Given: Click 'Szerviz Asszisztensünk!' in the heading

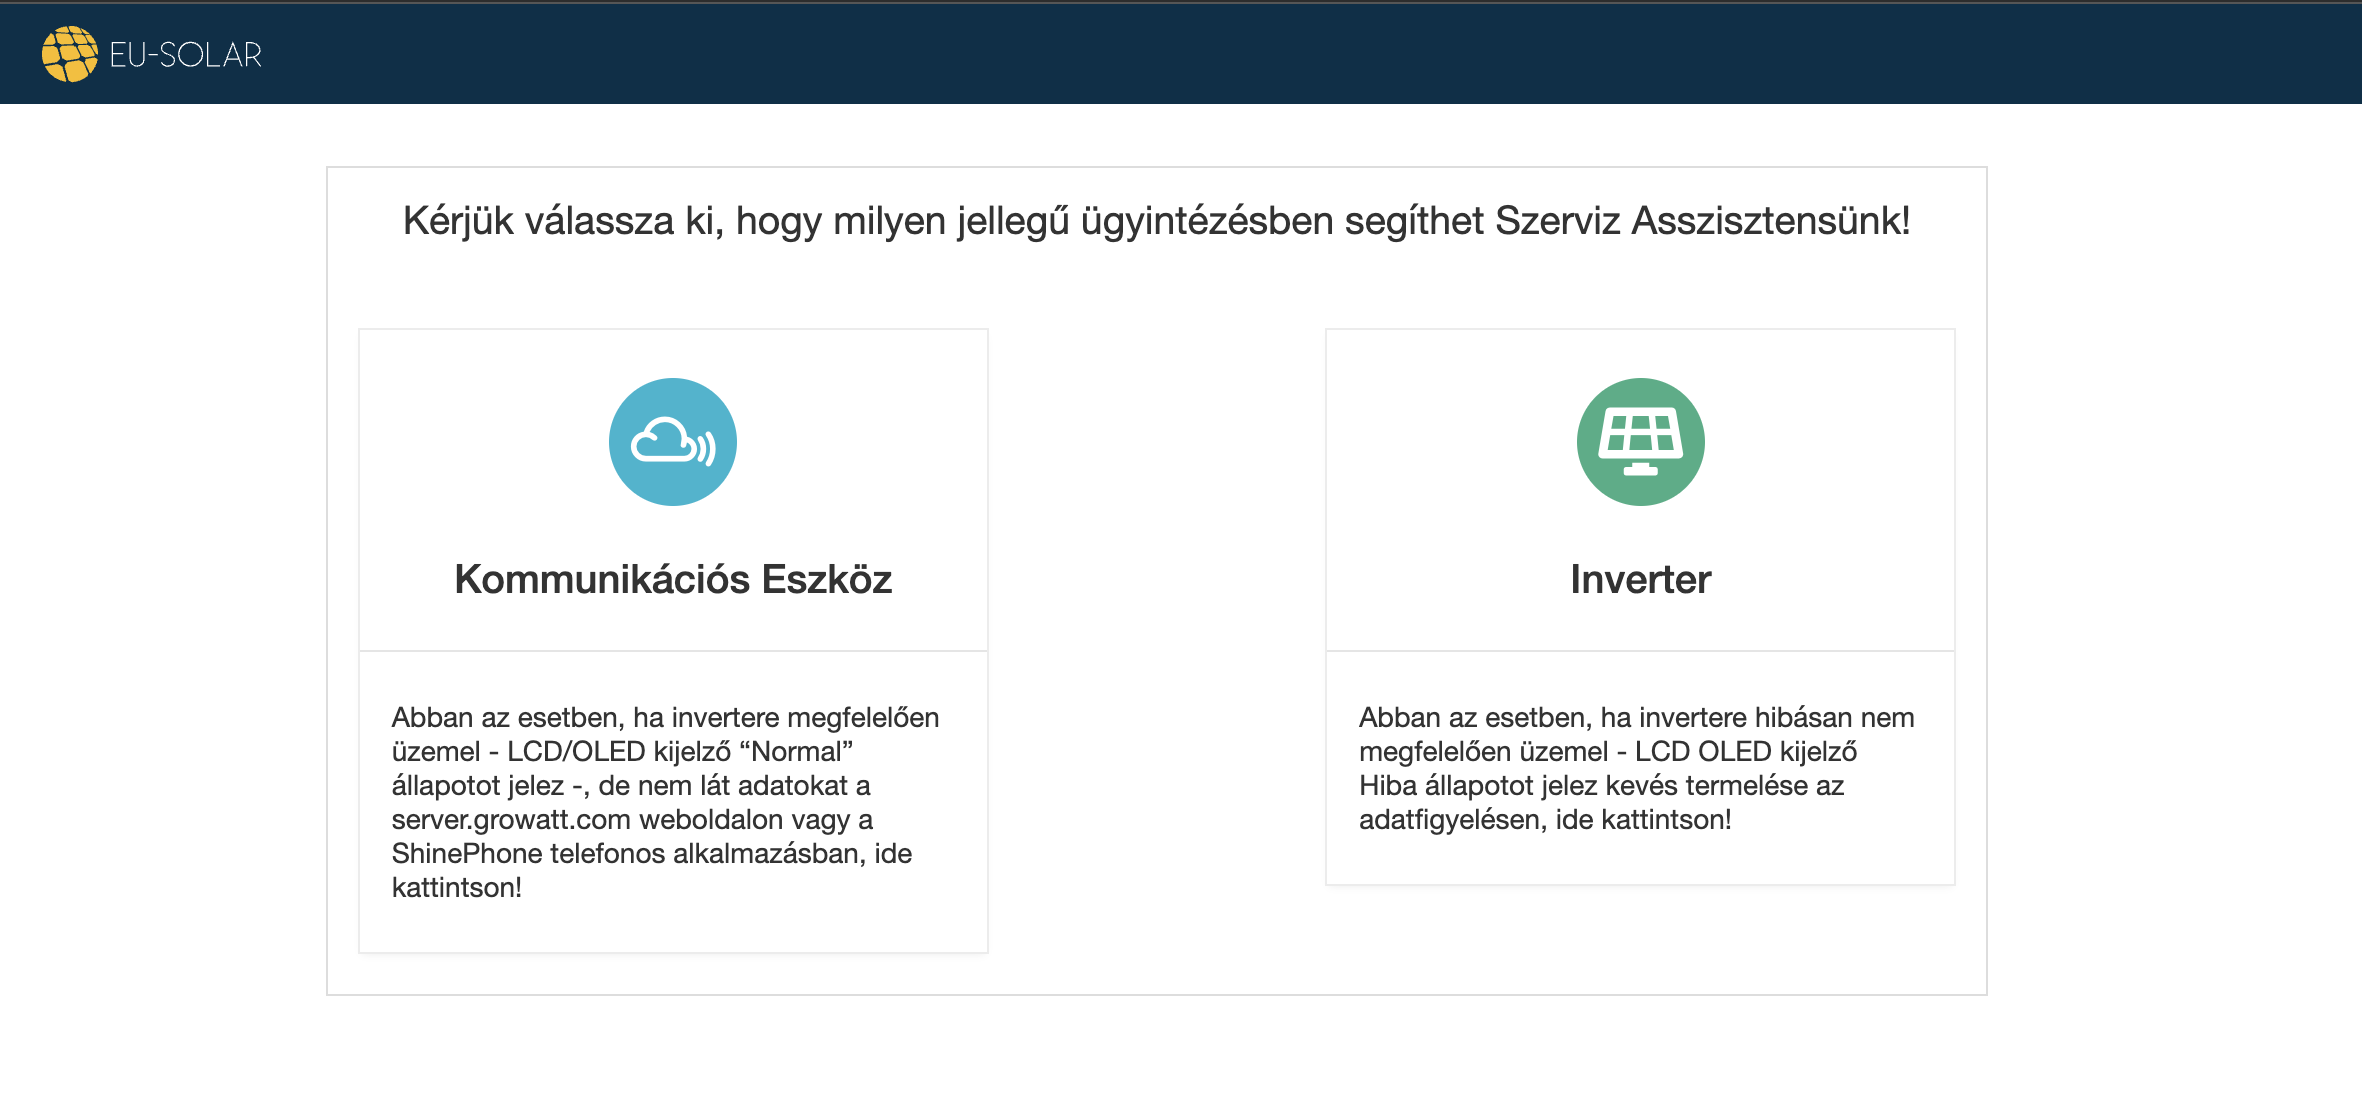Looking at the screenshot, I should point(1701,221).
